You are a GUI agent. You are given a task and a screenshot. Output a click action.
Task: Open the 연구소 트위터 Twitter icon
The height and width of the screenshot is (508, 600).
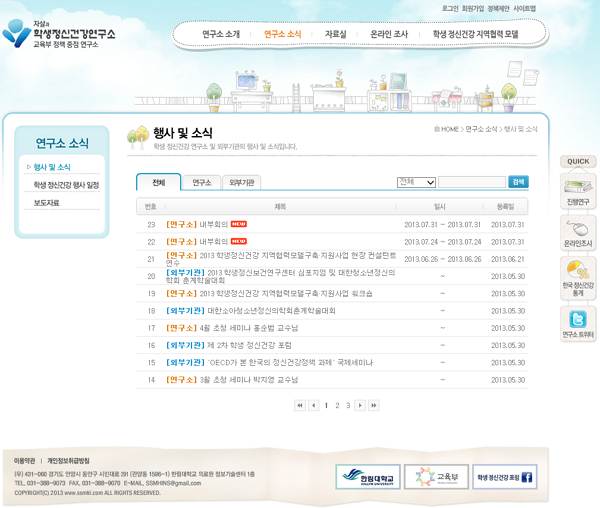point(577,322)
